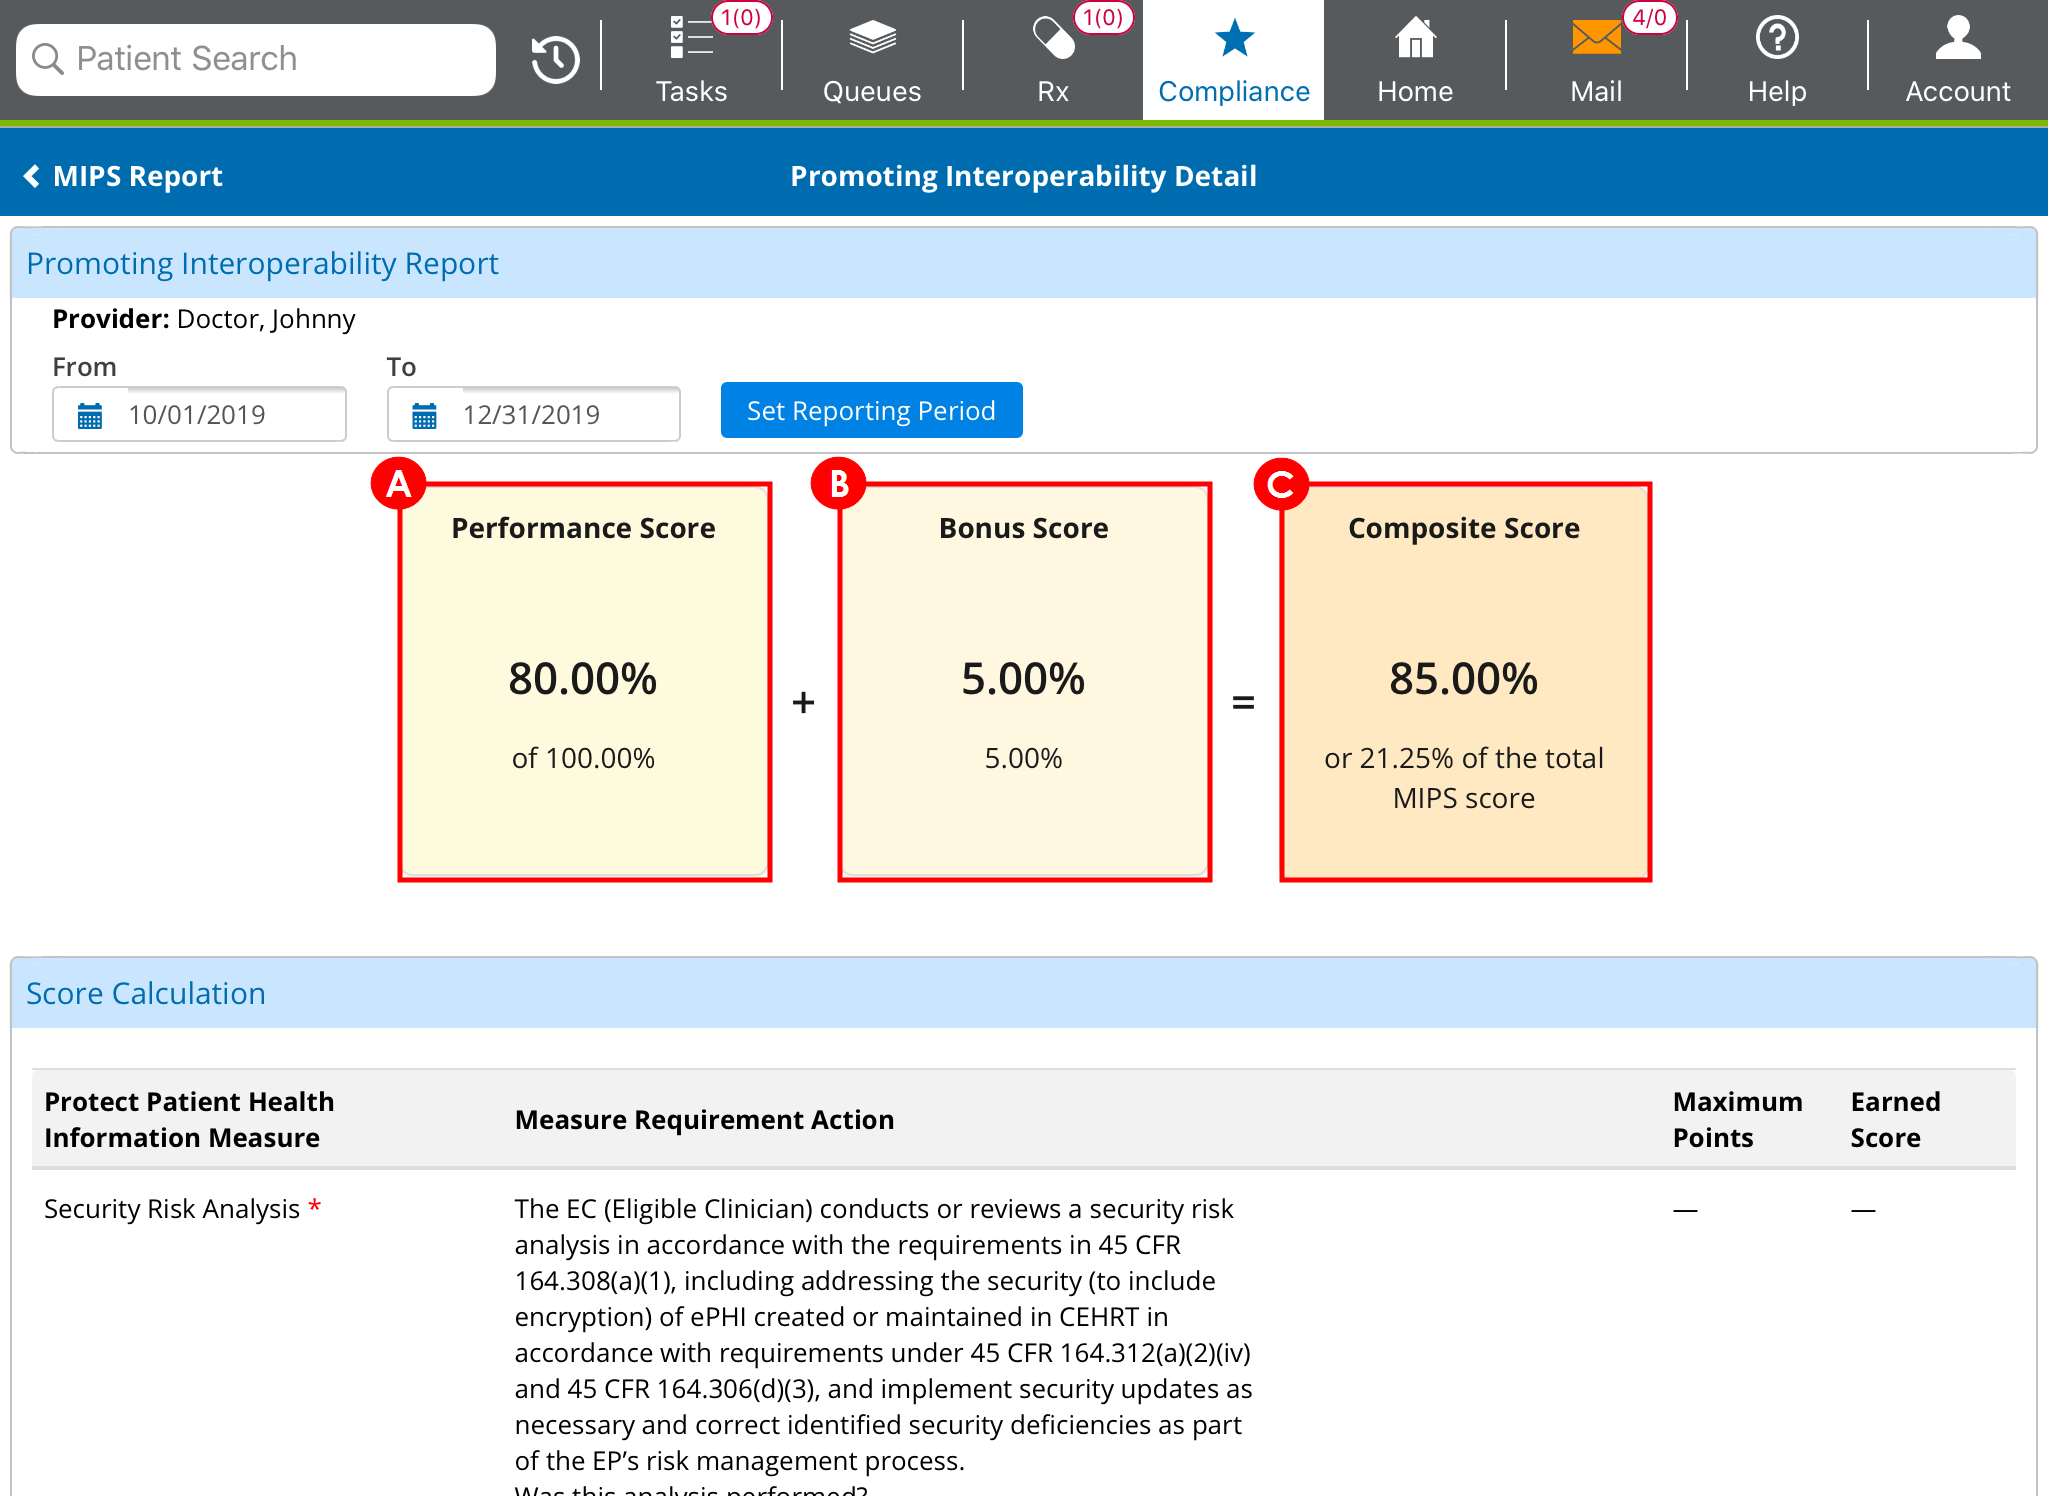Select the Bonus Score card
2048x1496 pixels.
1024,681
